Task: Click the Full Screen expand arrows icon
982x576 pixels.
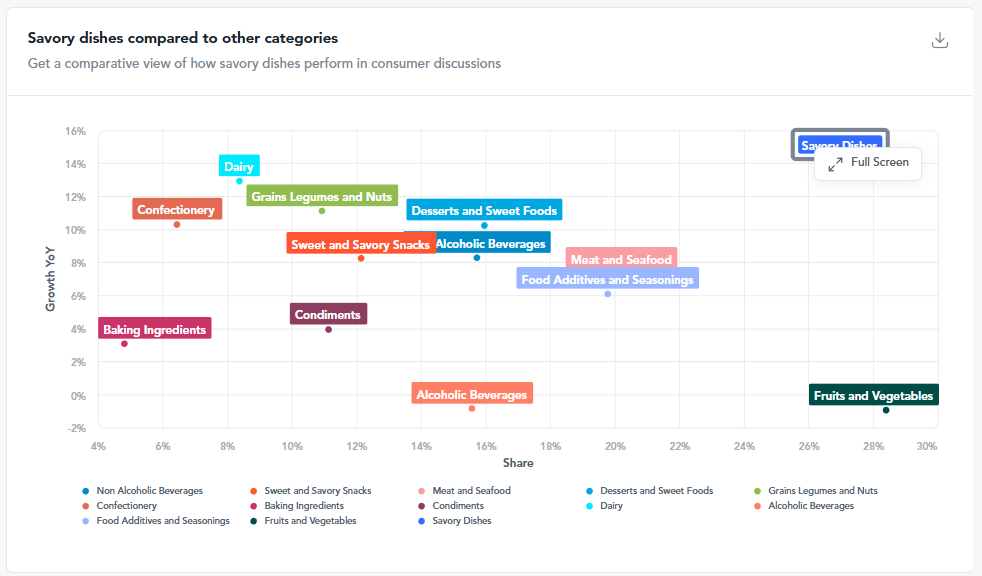Action: (x=835, y=164)
